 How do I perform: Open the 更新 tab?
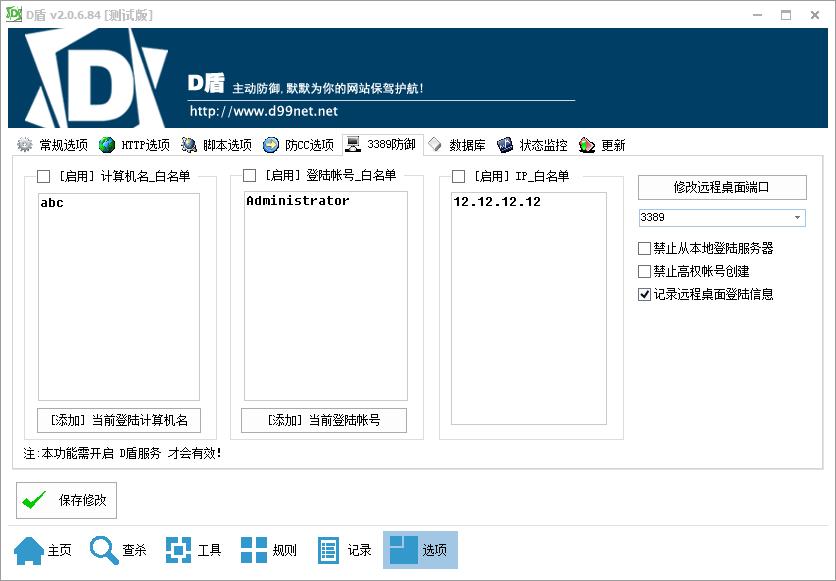(602, 145)
